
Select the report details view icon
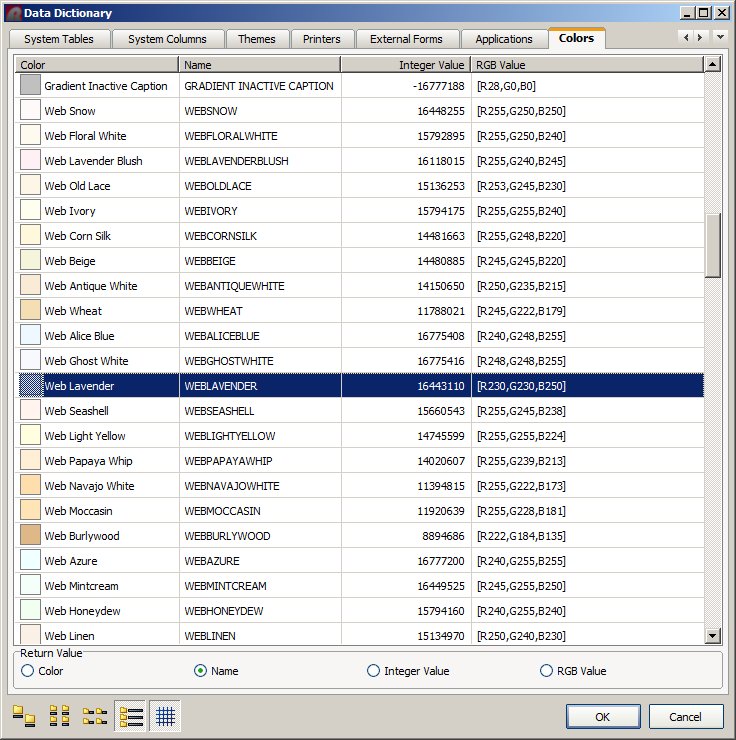point(131,716)
